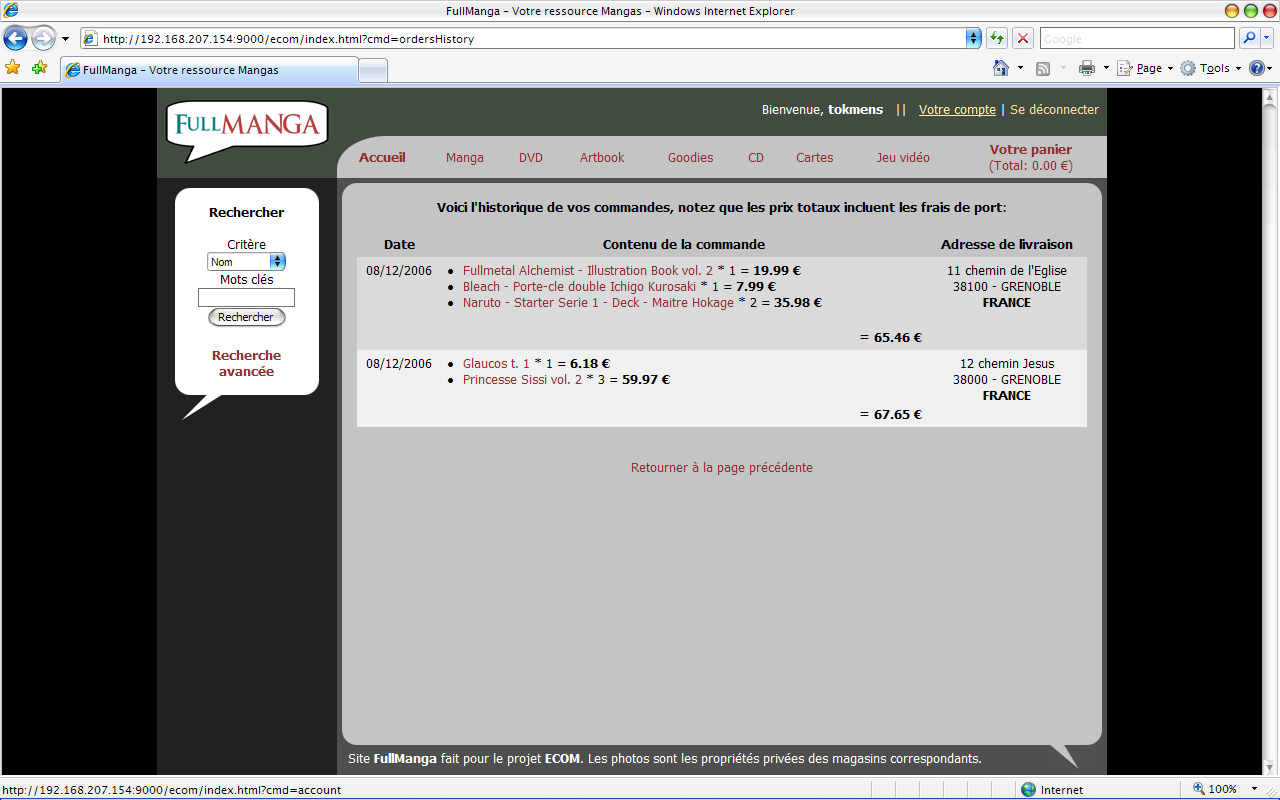Viewport: 1280px width, 800px height.
Task: Click the Stop loading red X icon
Action: tap(1023, 39)
